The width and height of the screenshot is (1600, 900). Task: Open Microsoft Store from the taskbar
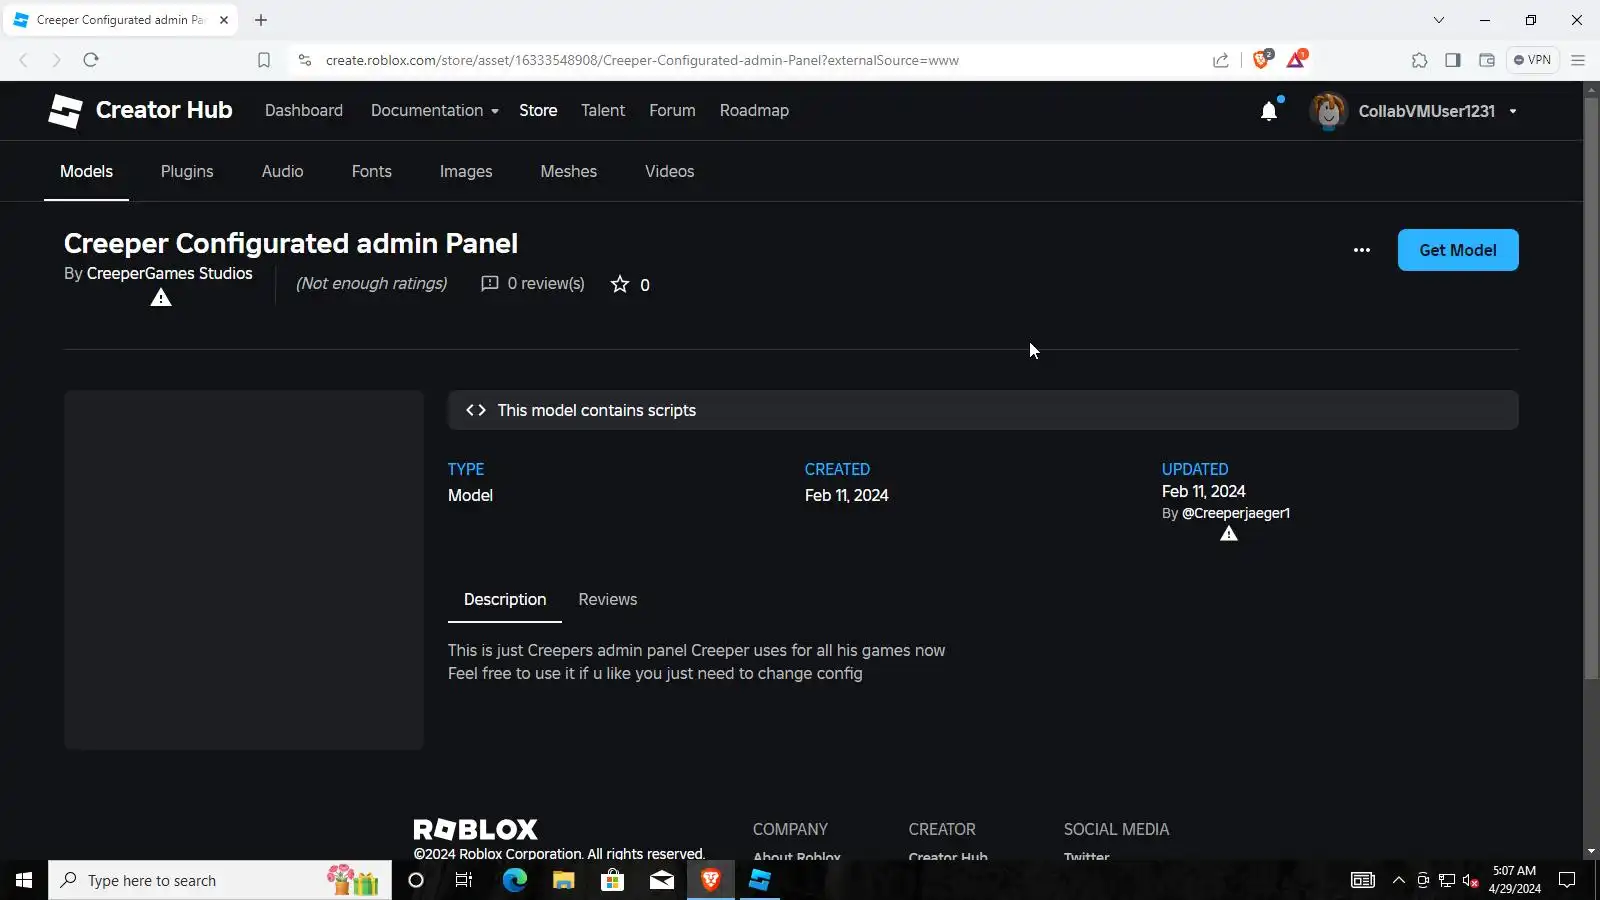pos(613,880)
